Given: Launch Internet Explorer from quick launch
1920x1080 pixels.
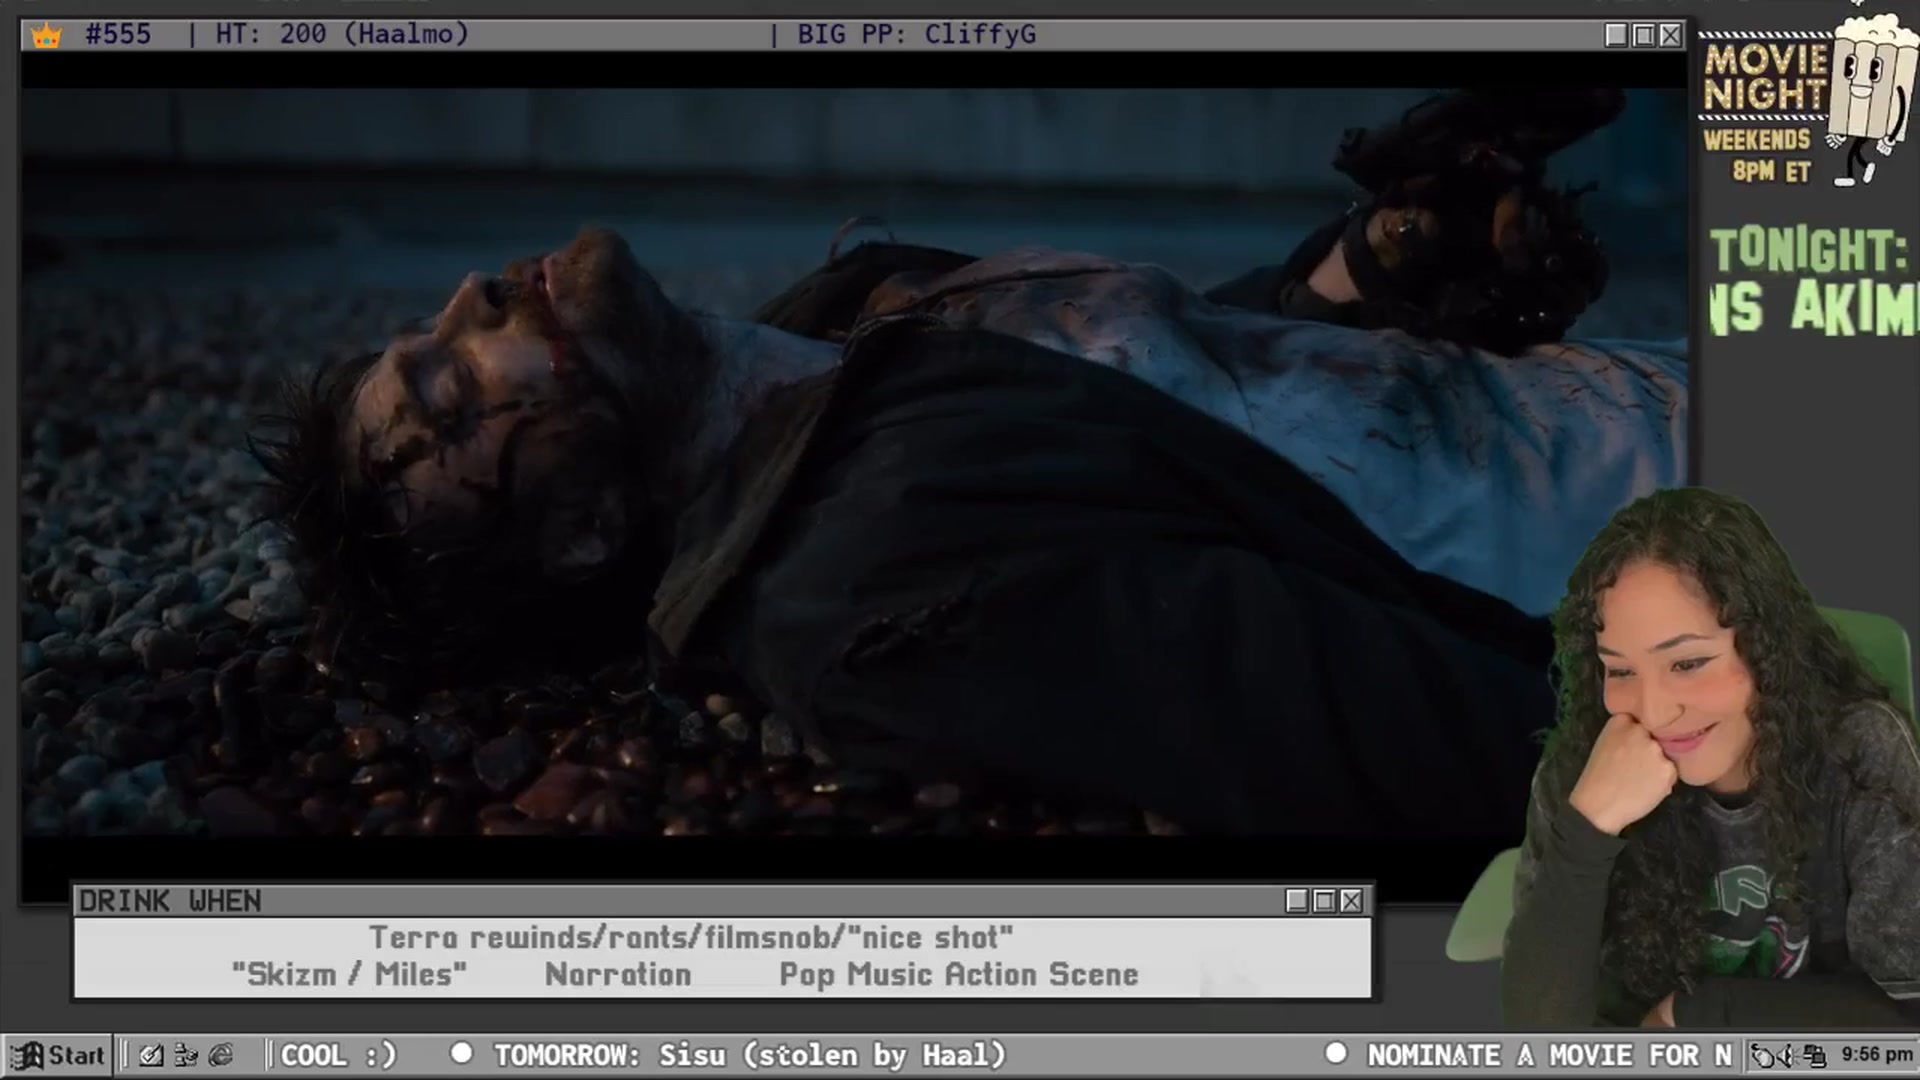Looking at the screenshot, I should (221, 1055).
